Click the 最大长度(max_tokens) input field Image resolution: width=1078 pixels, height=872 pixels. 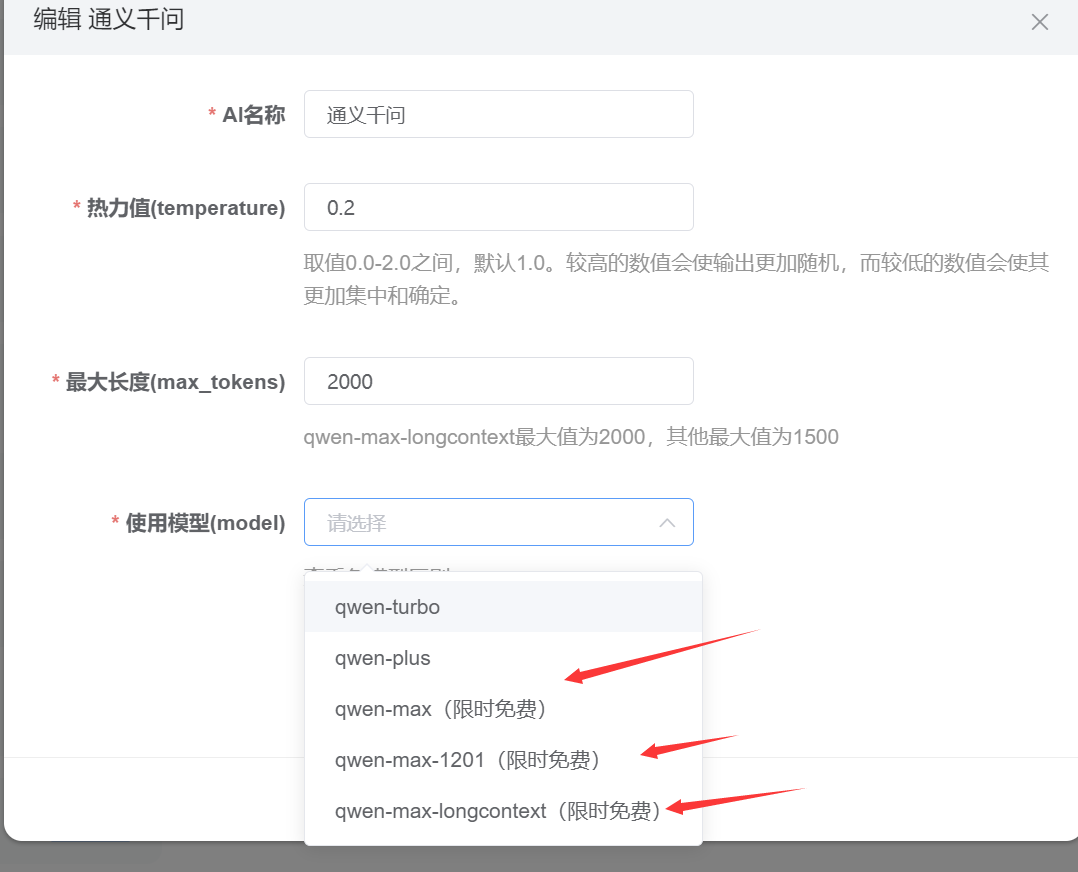[x=498, y=381]
